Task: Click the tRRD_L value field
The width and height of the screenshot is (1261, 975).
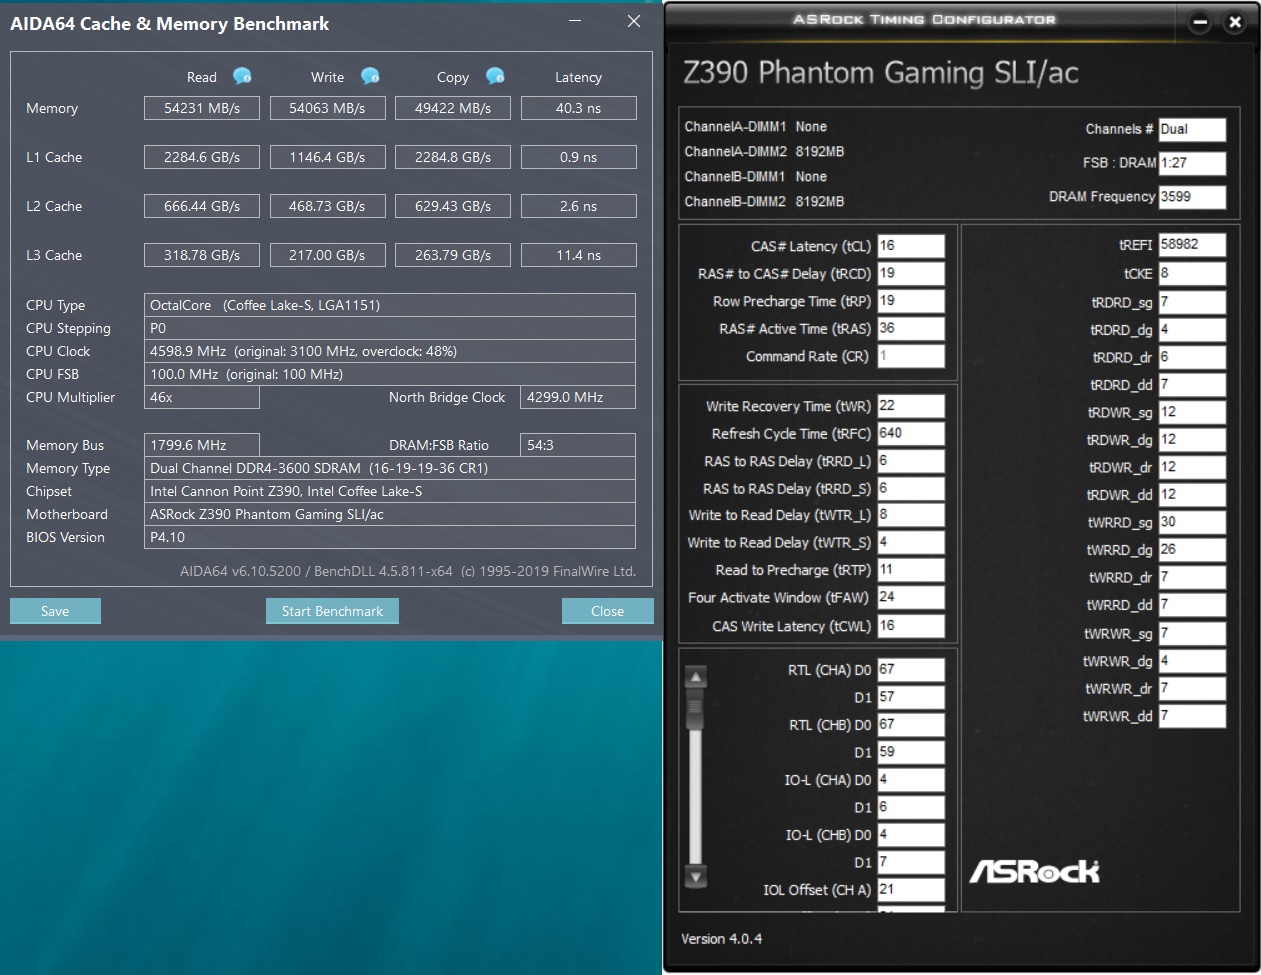Action: 911,461
